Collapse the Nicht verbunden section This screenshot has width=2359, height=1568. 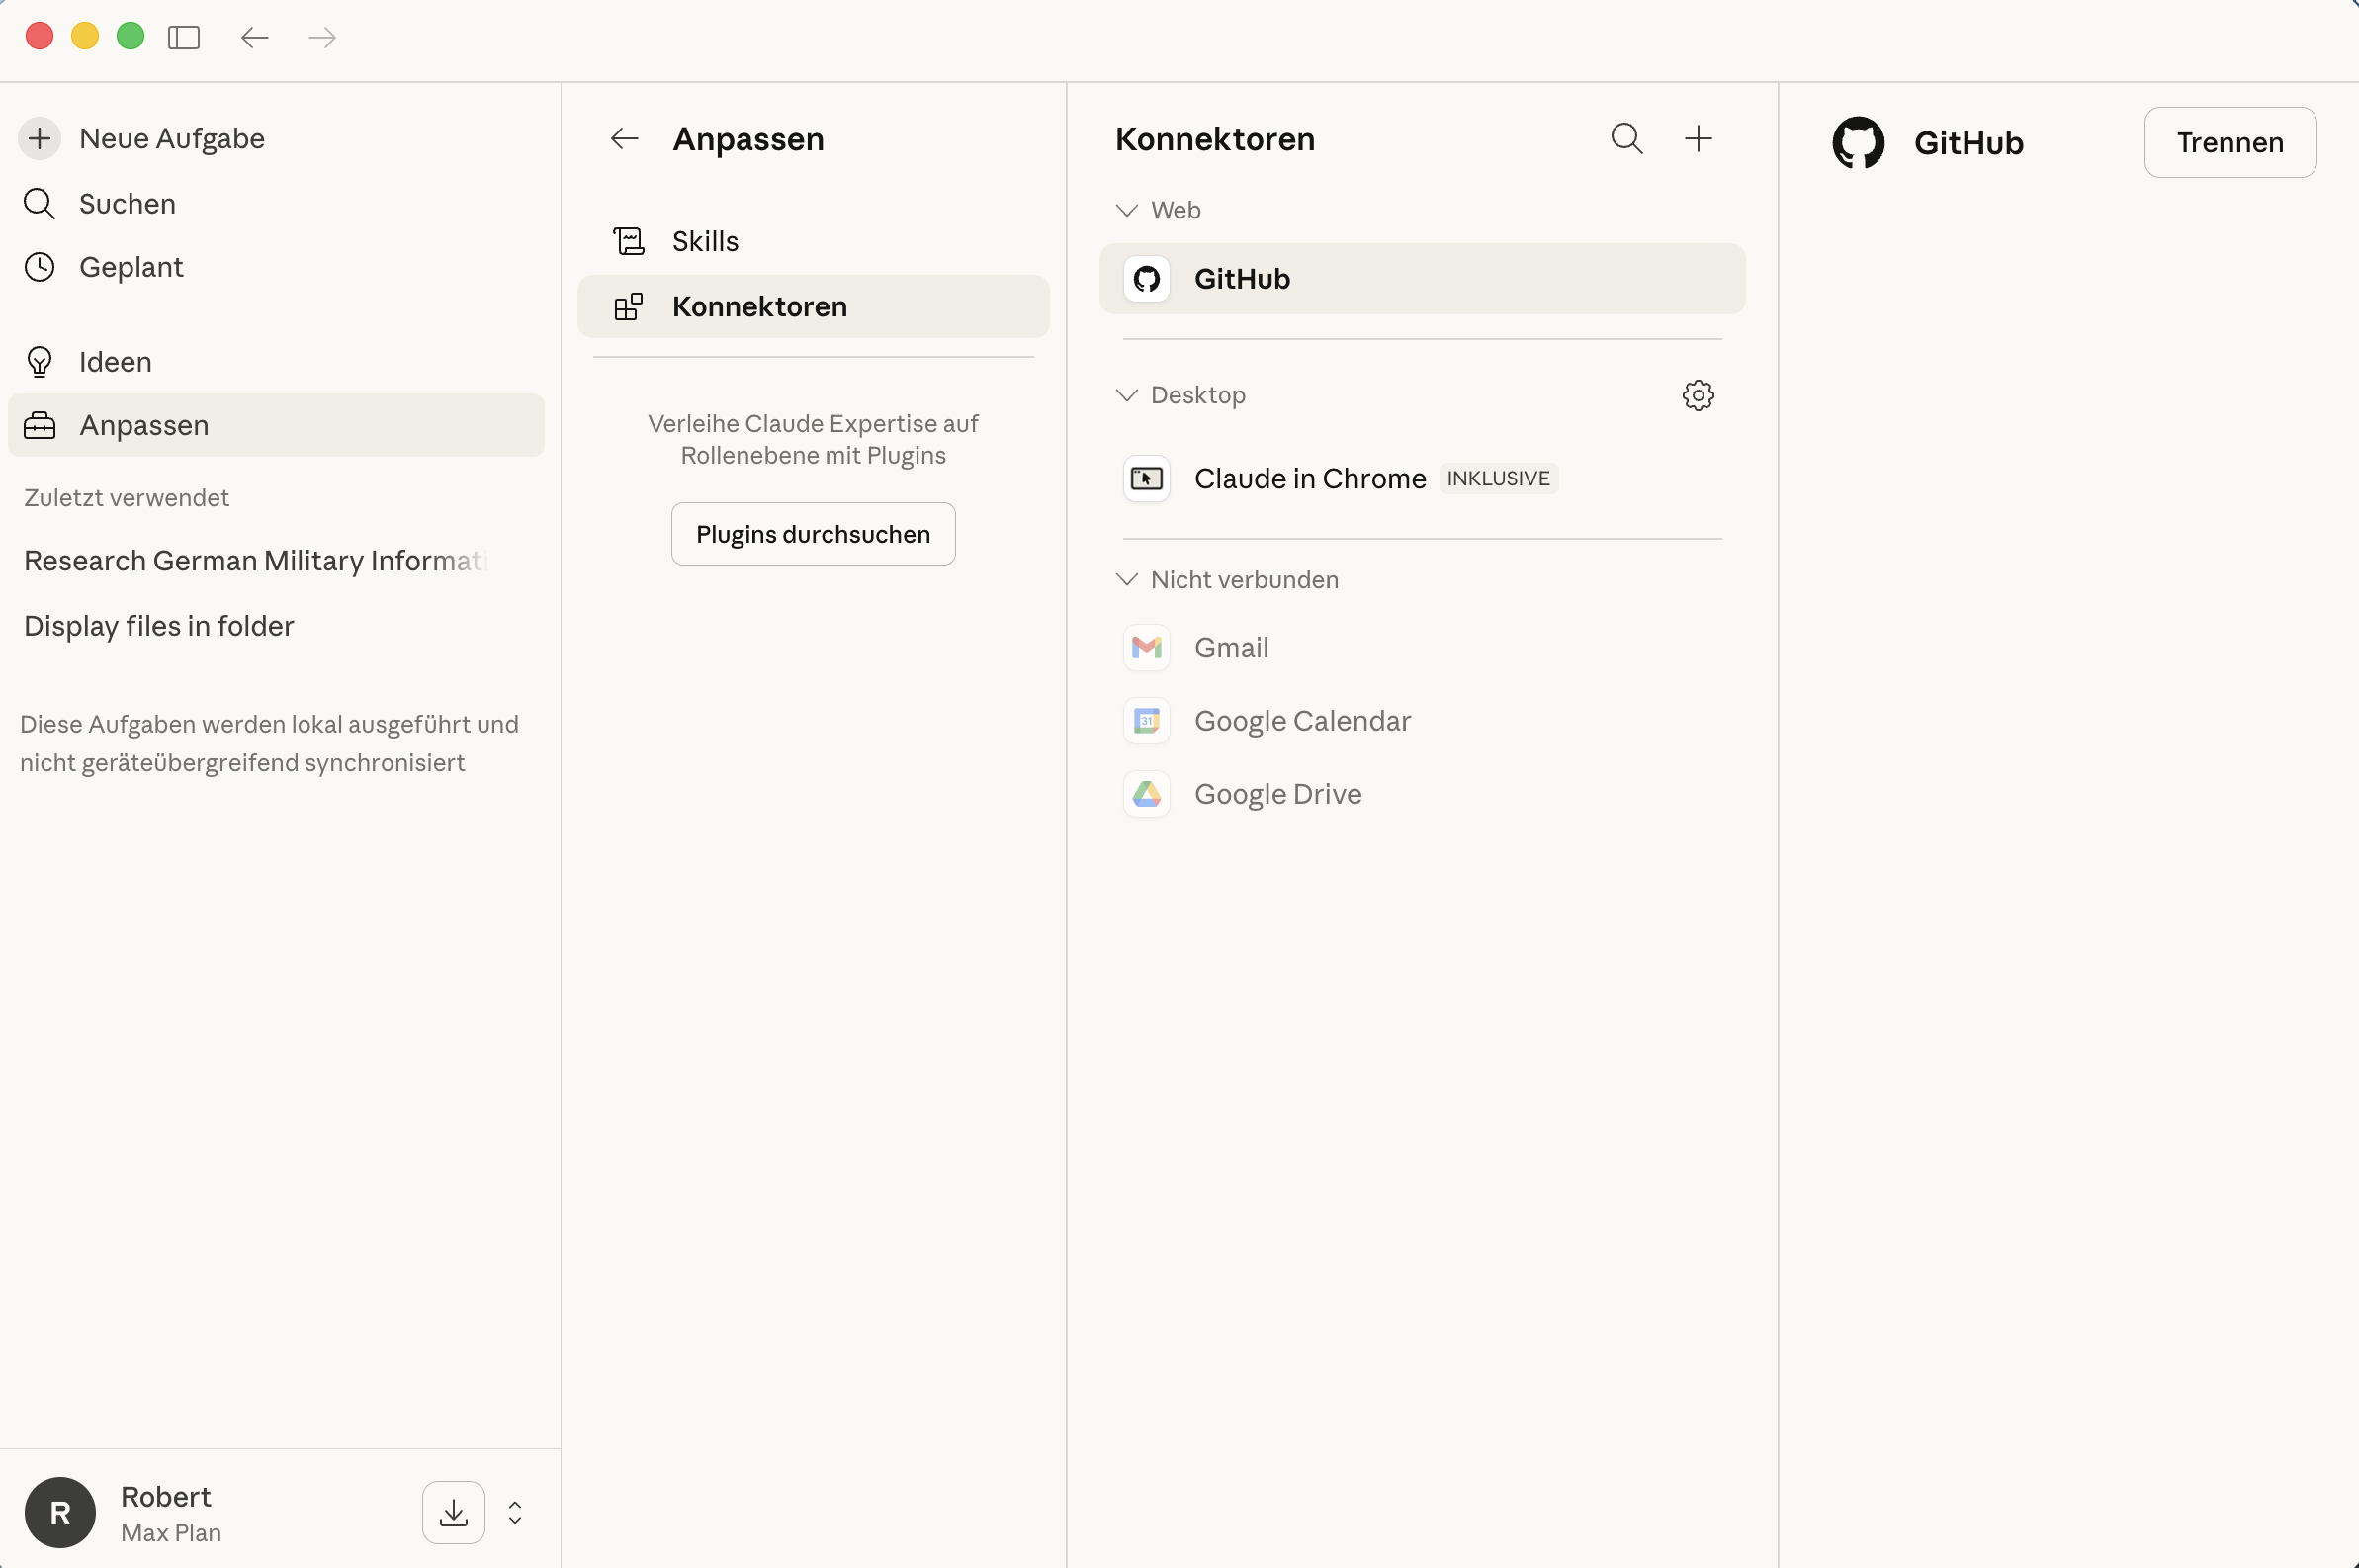[1127, 580]
